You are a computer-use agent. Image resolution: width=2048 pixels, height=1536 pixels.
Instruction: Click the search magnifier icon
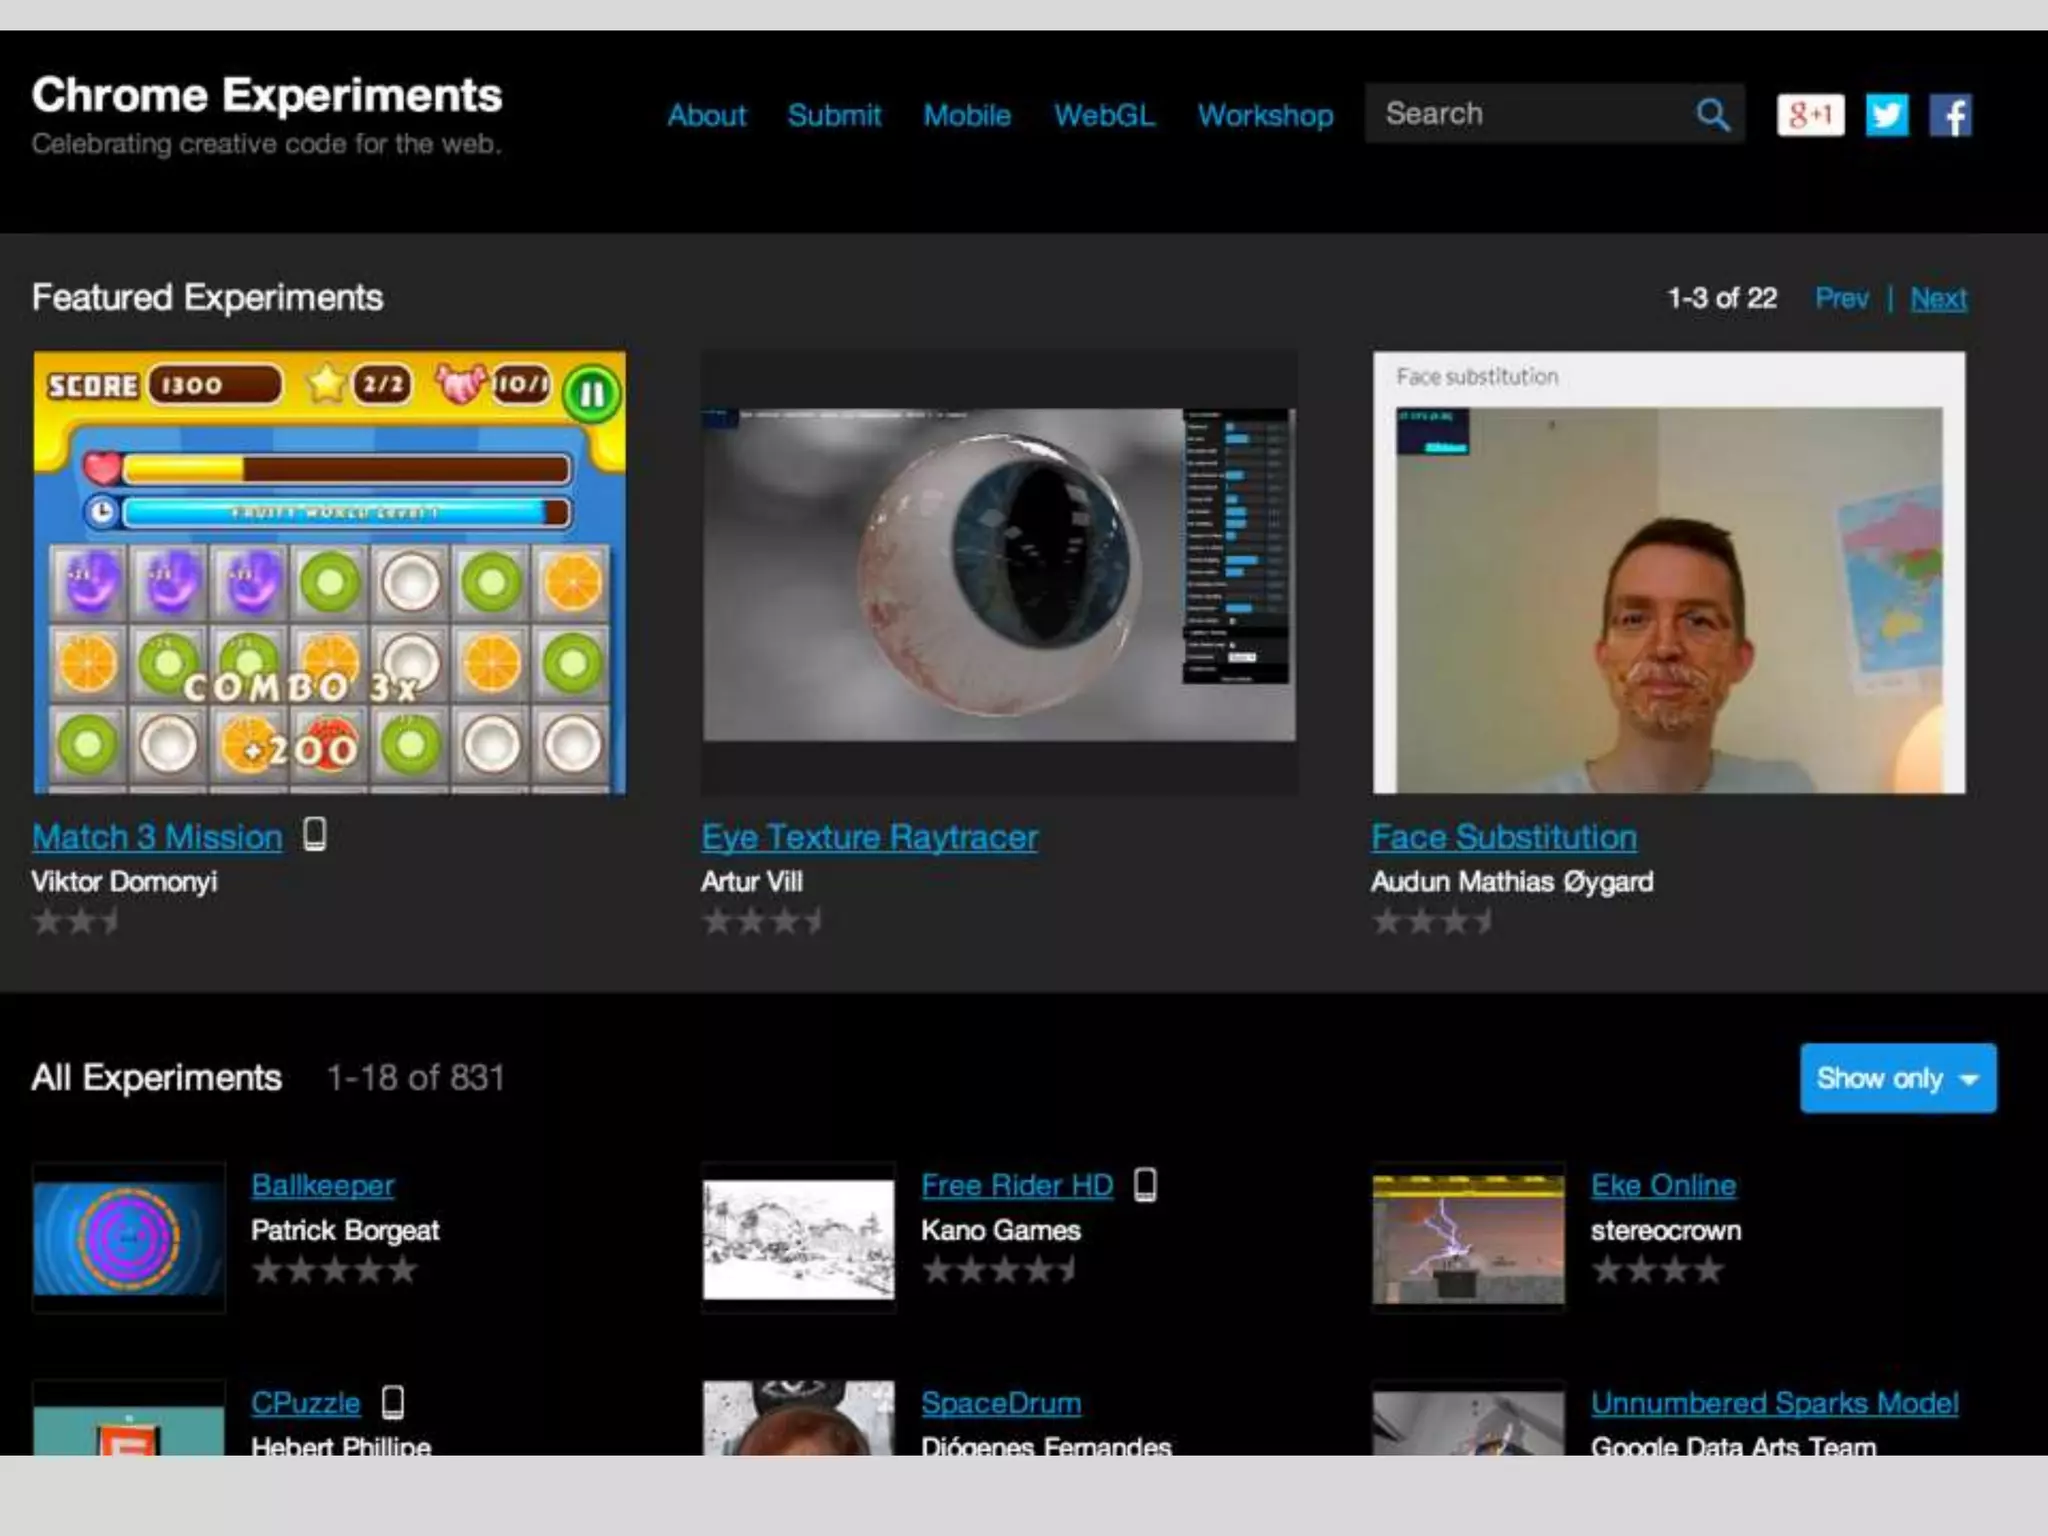tap(1712, 114)
